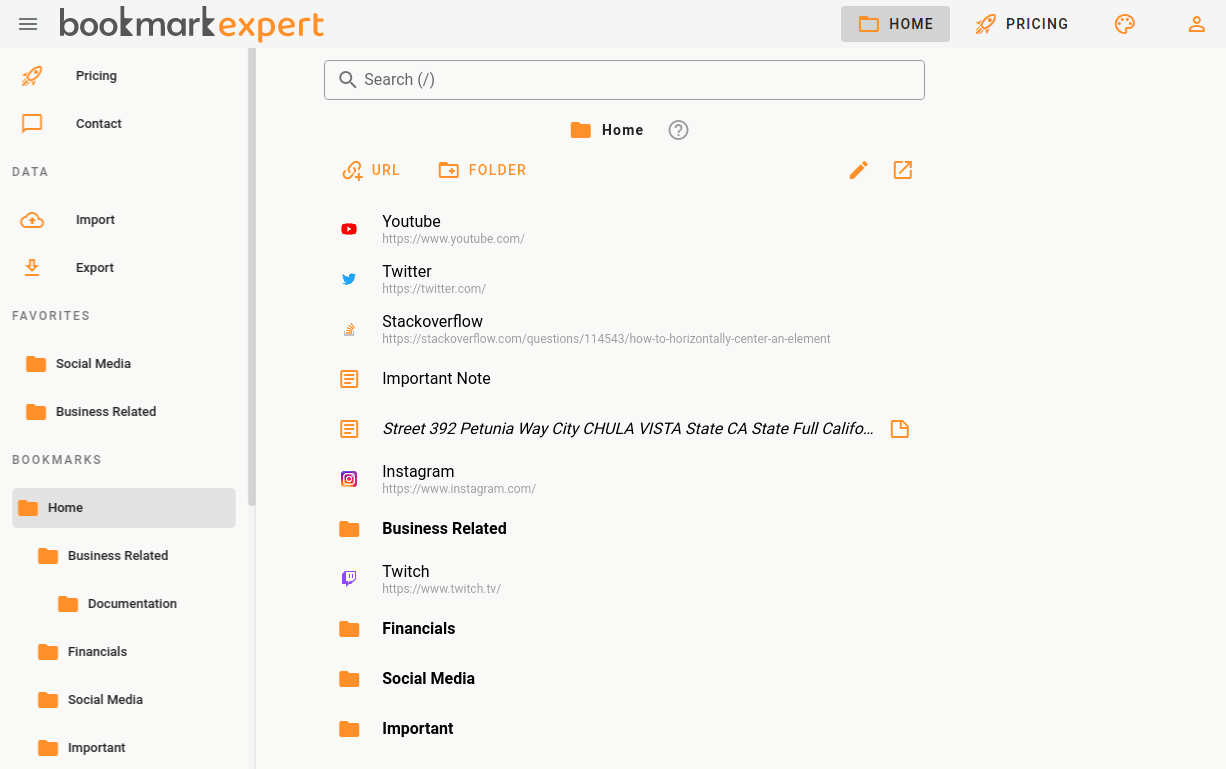Open the user account icon

click(x=1196, y=24)
